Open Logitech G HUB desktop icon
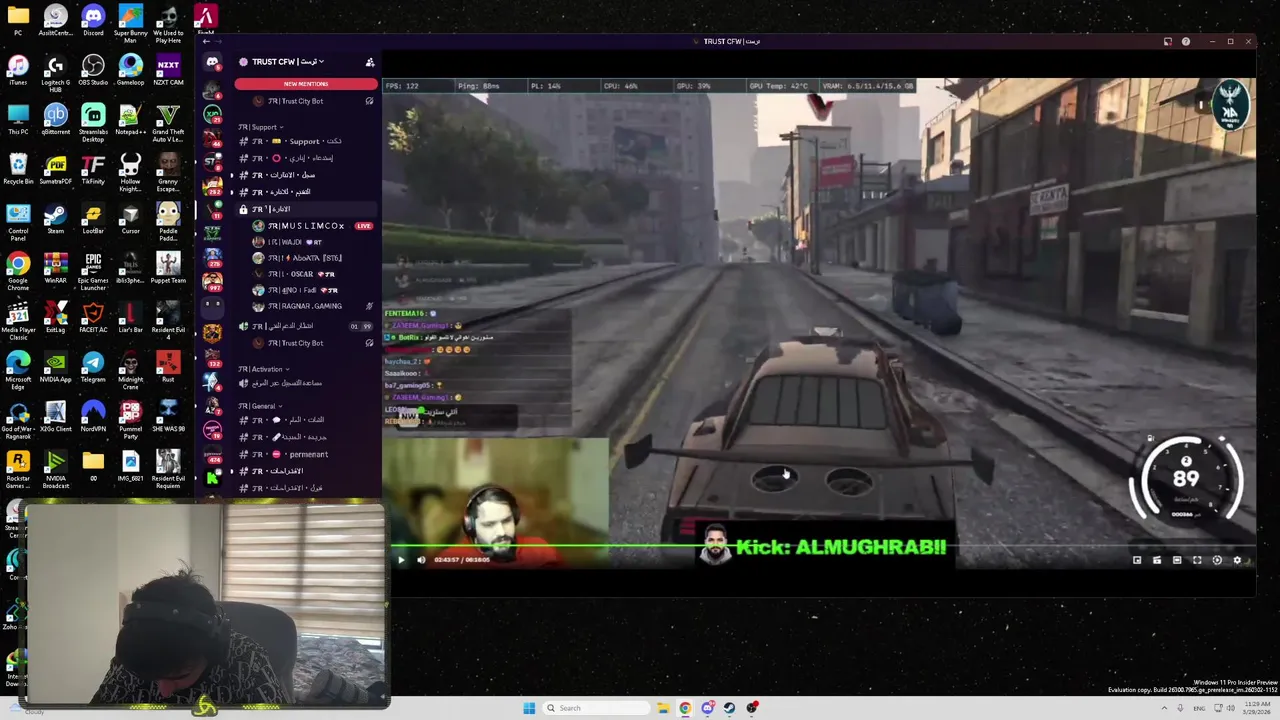Viewport: 1280px width, 720px height. point(55,72)
